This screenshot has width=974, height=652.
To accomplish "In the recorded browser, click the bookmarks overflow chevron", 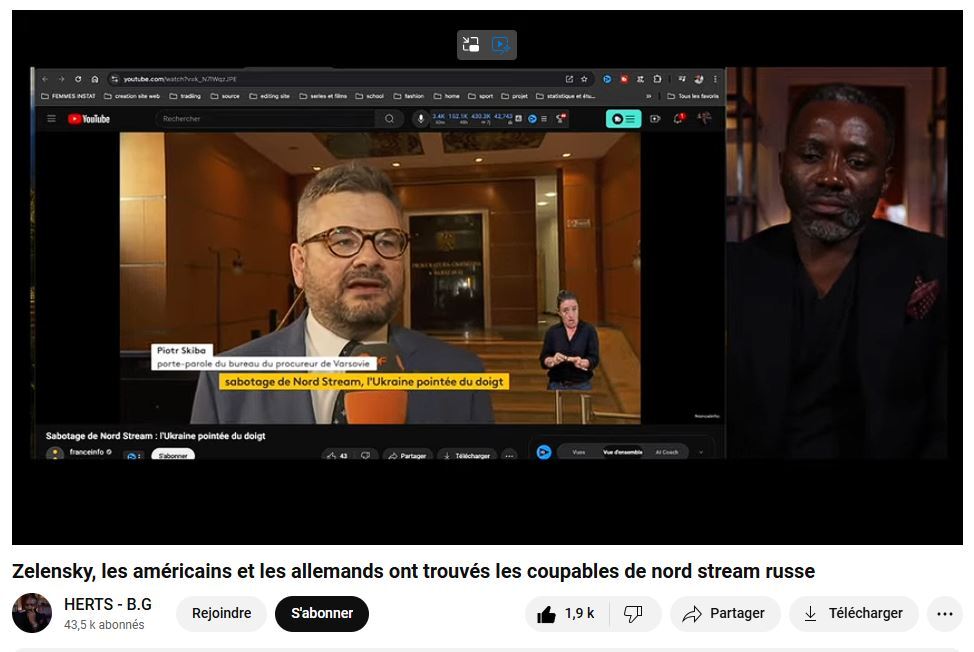I will pyautogui.click(x=649, y=96).
